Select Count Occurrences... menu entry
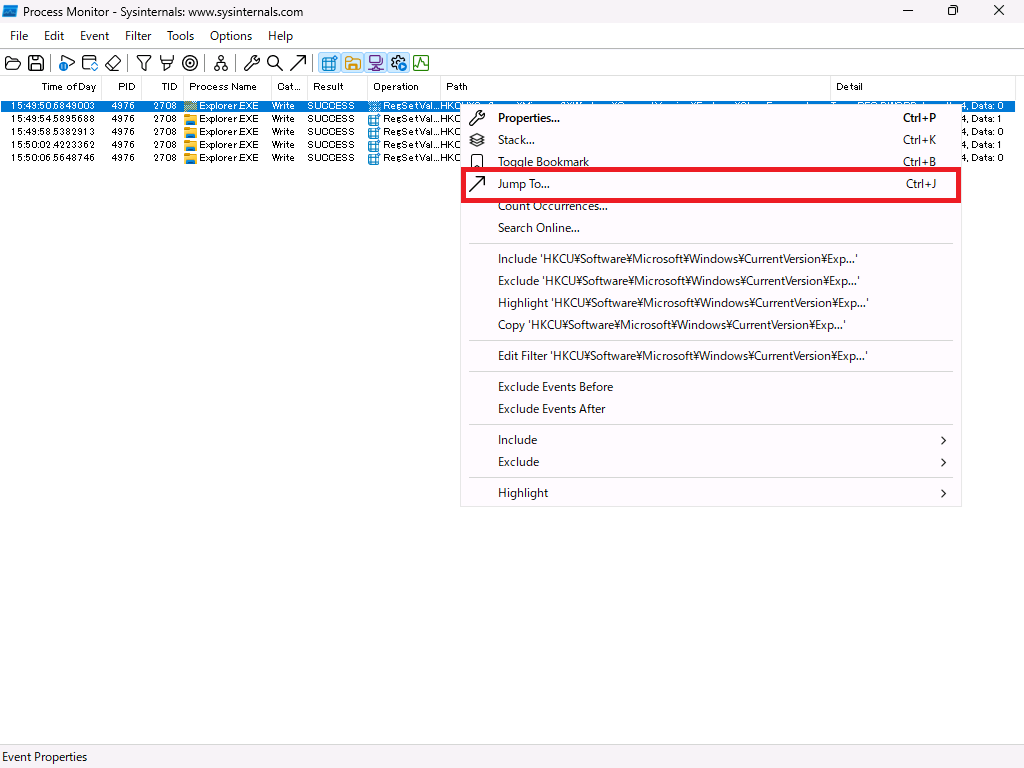Image resolution: width=1024 pixels, height=768 pixels. [x=711, y=206]
